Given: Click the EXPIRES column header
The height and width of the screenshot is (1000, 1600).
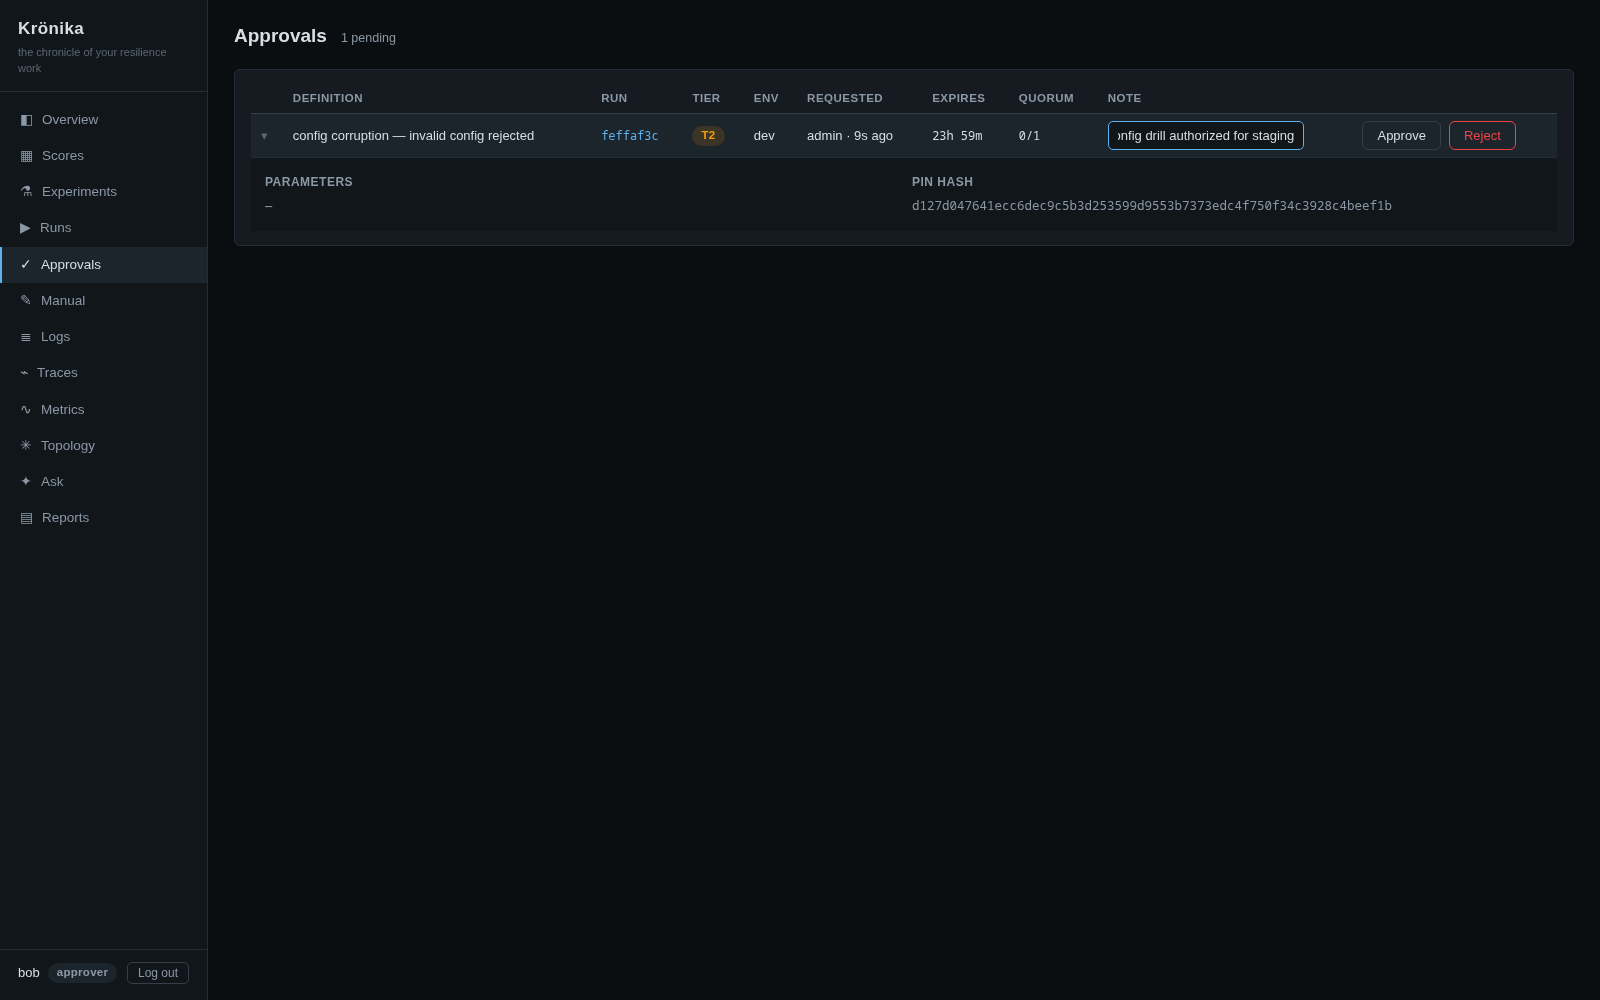Looking at the screenshot, I should click(x=958, y=98).
